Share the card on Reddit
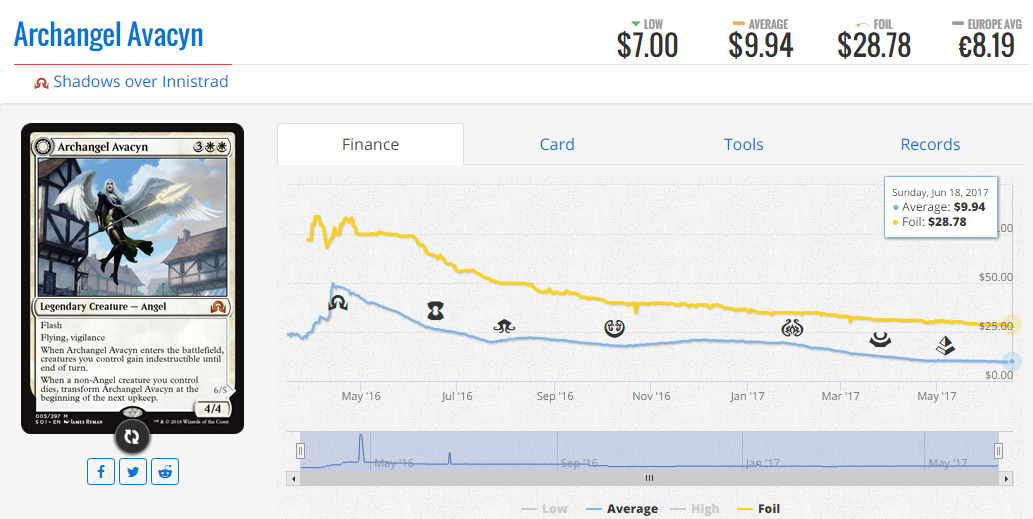The image size is (1033, 519). (x=165, y=472)
